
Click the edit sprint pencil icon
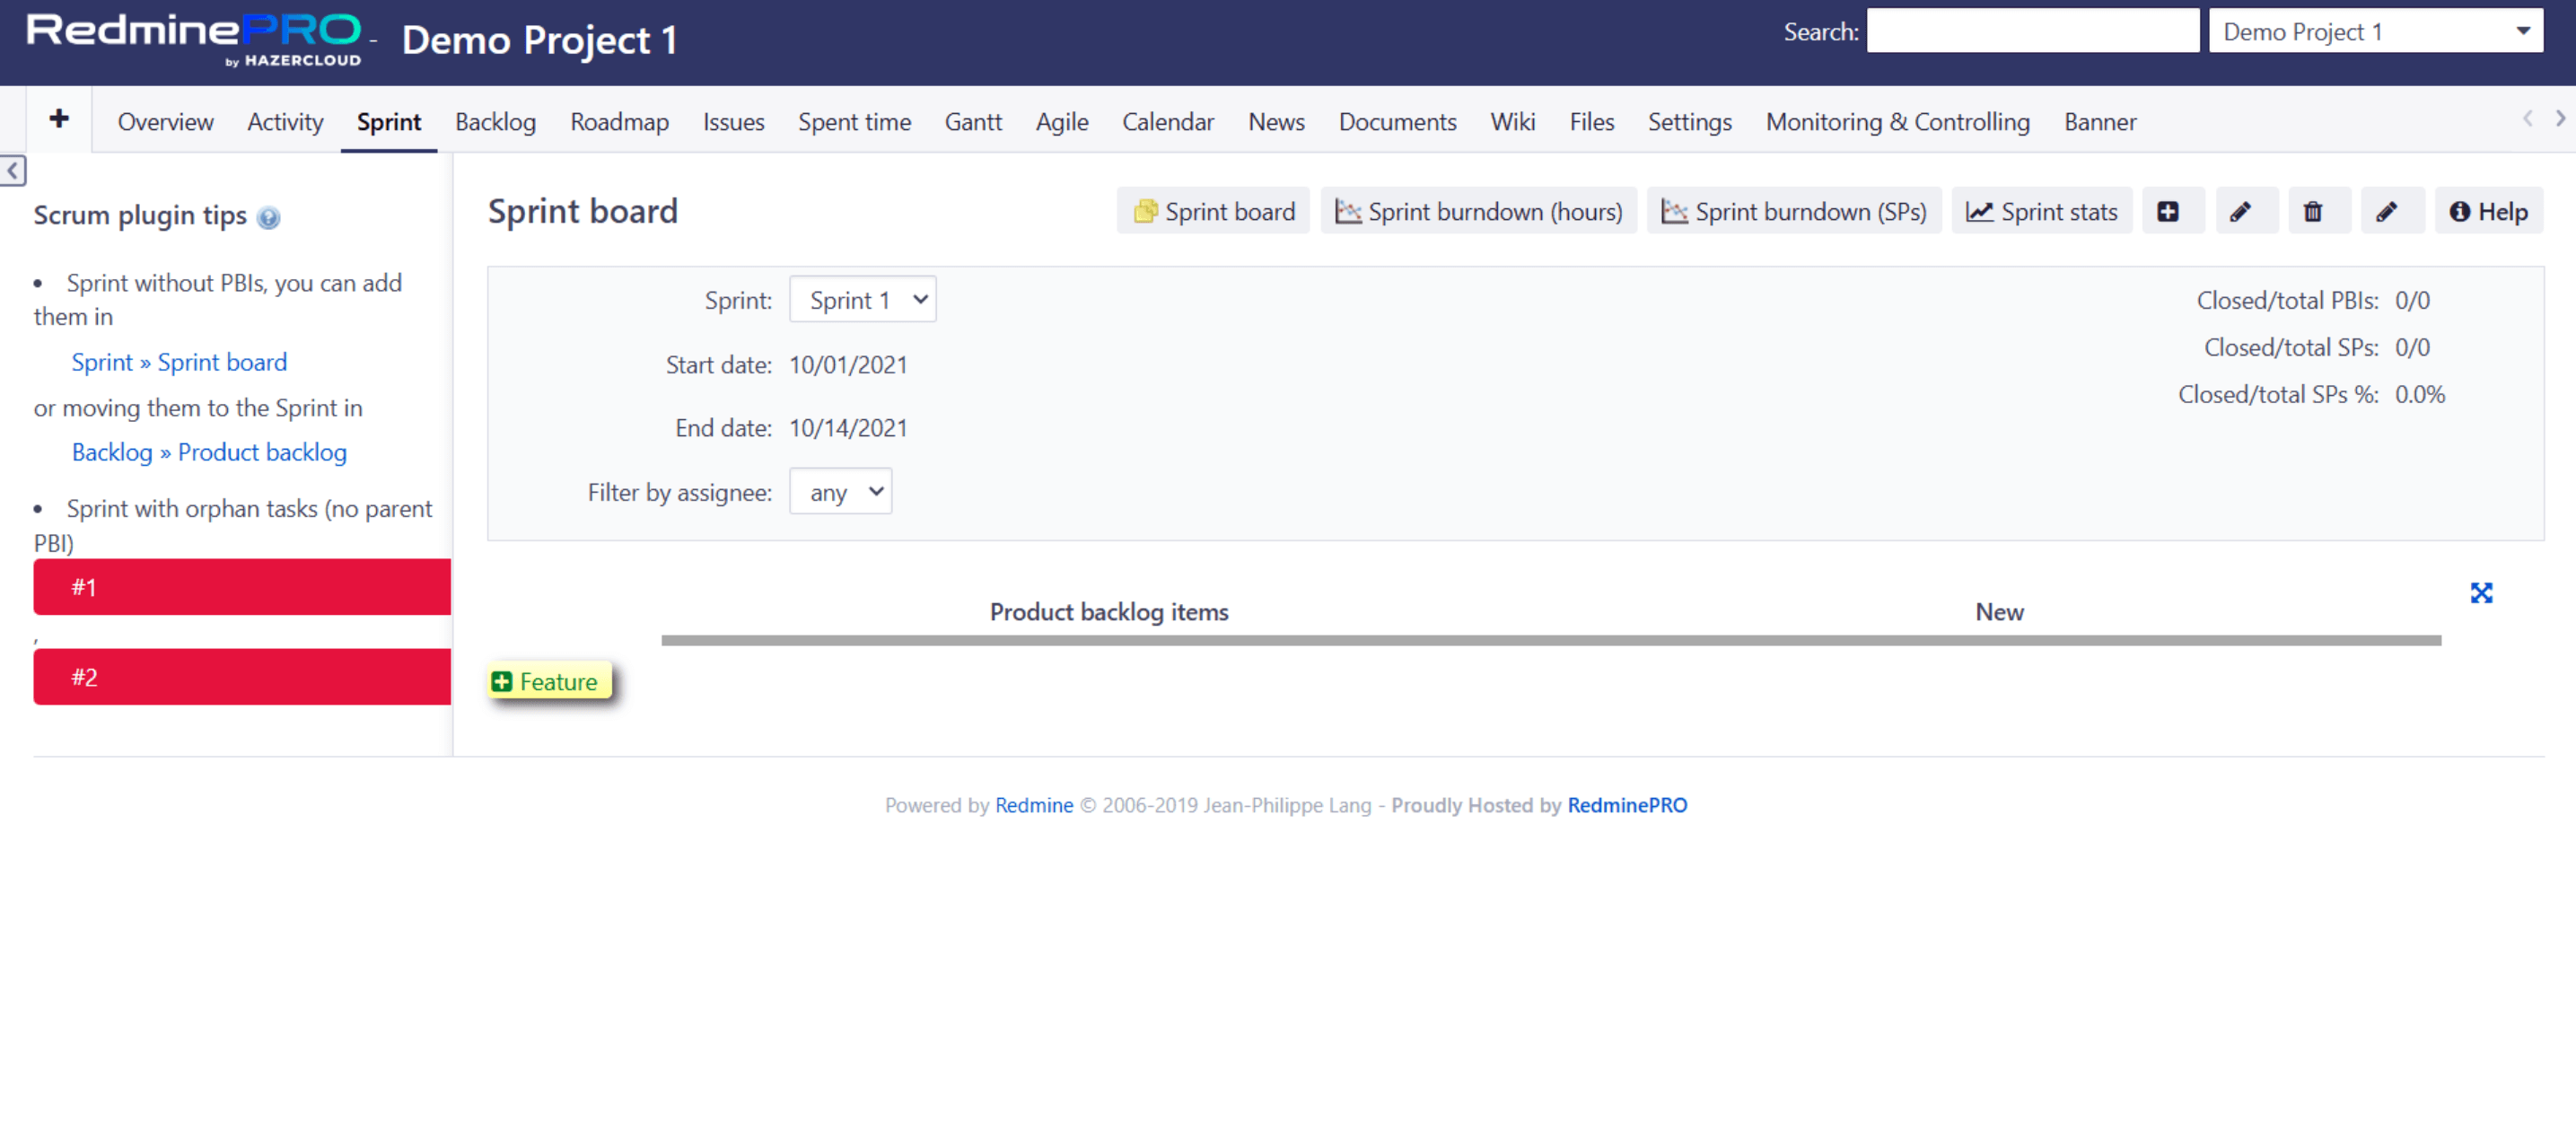2238,210
